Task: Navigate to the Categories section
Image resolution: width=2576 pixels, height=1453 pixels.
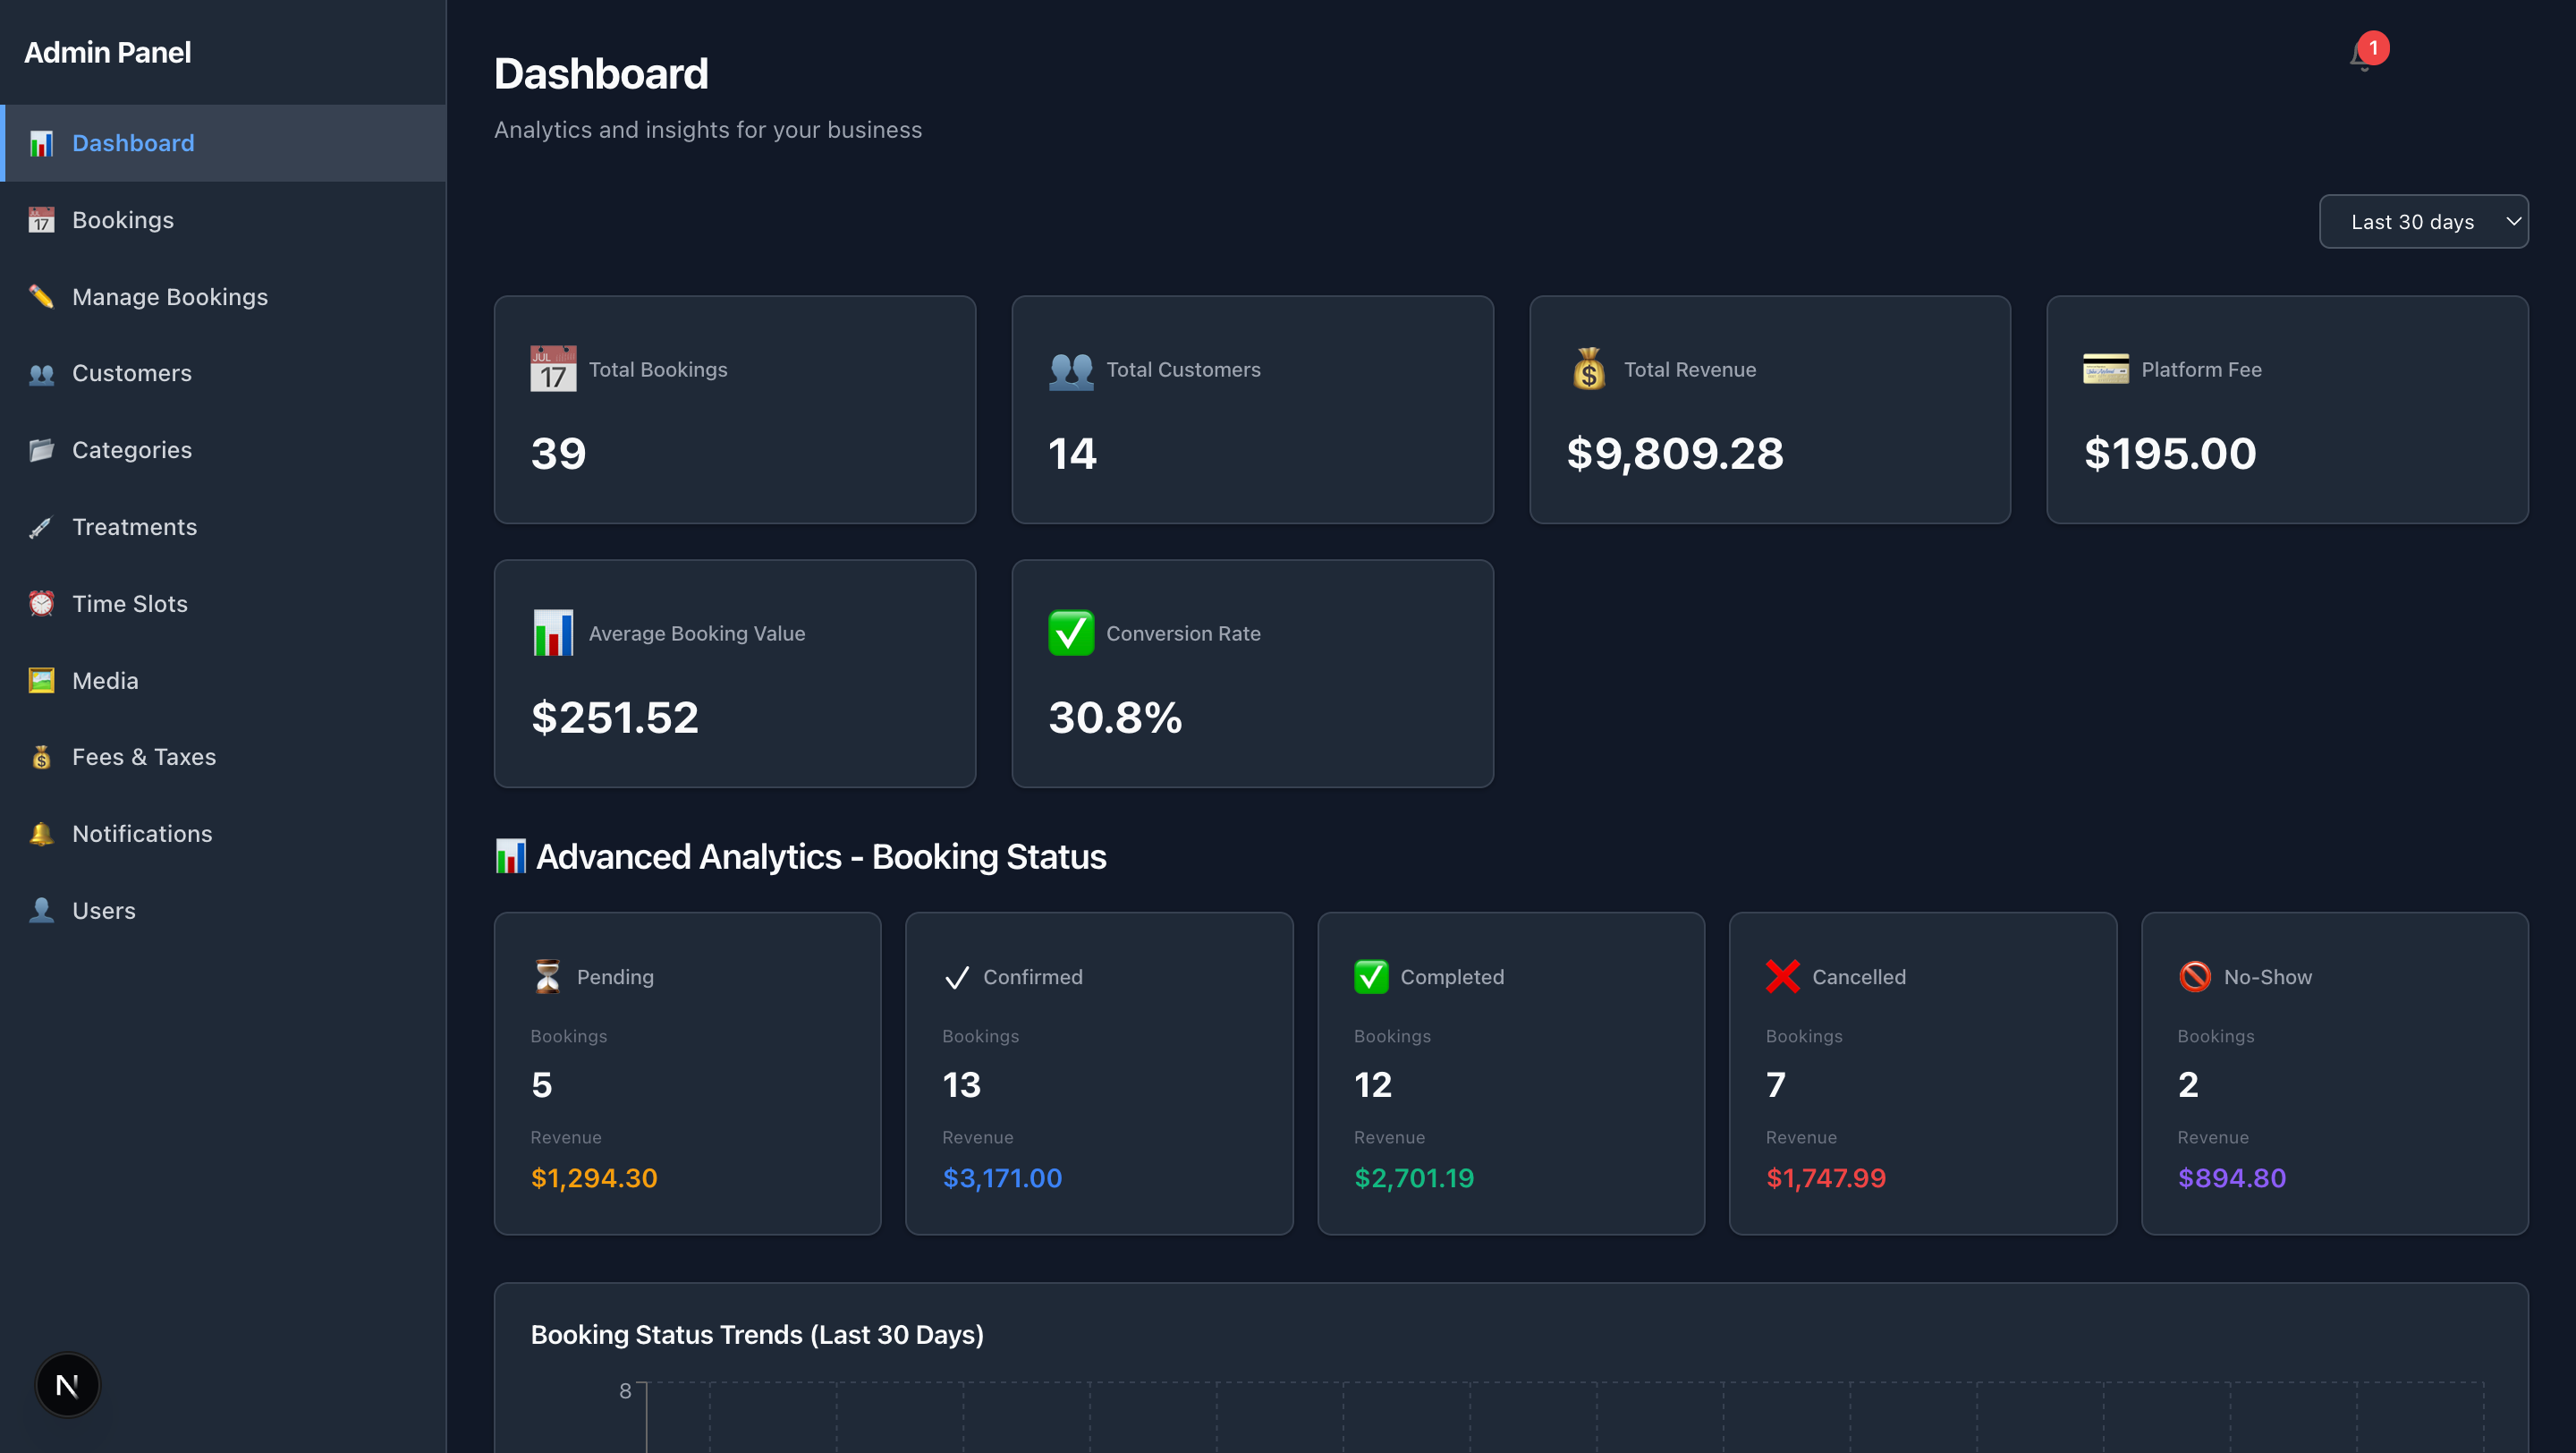Action: pyautogui.click(x=131, y=449)
